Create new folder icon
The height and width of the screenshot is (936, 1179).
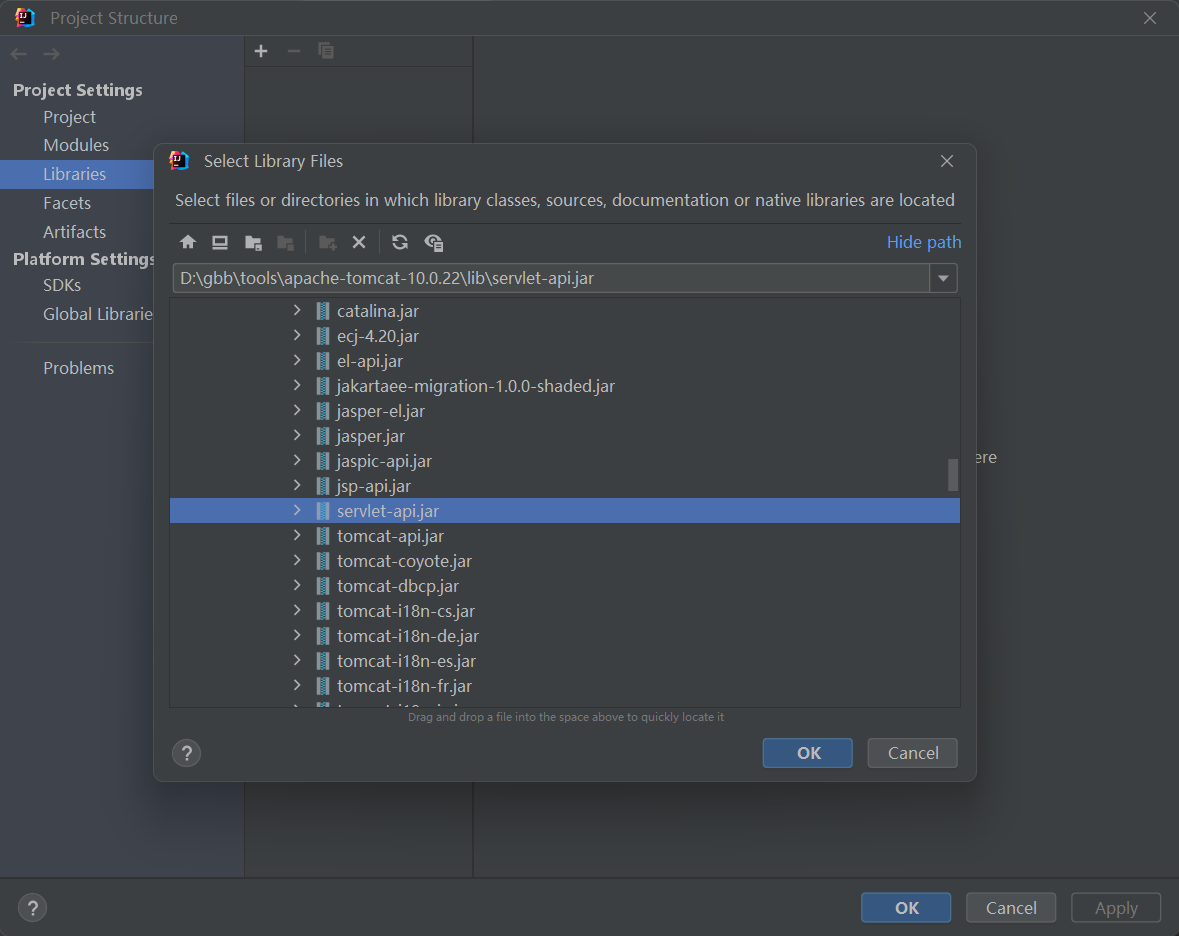tap(327, 242)
